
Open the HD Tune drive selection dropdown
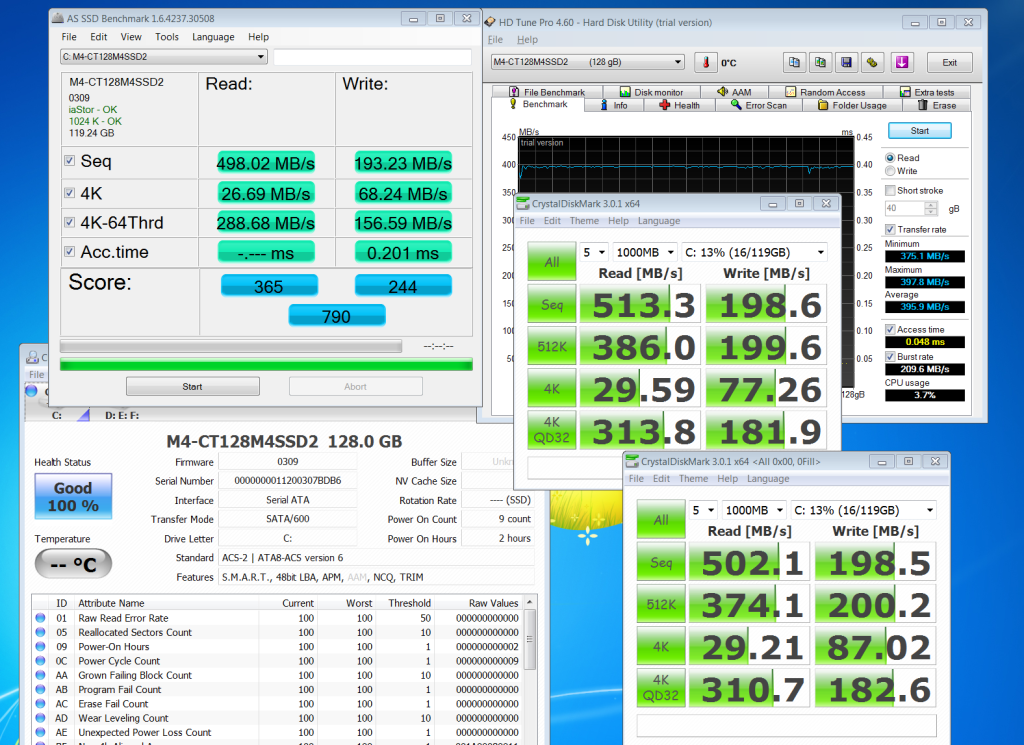point(587,62)
